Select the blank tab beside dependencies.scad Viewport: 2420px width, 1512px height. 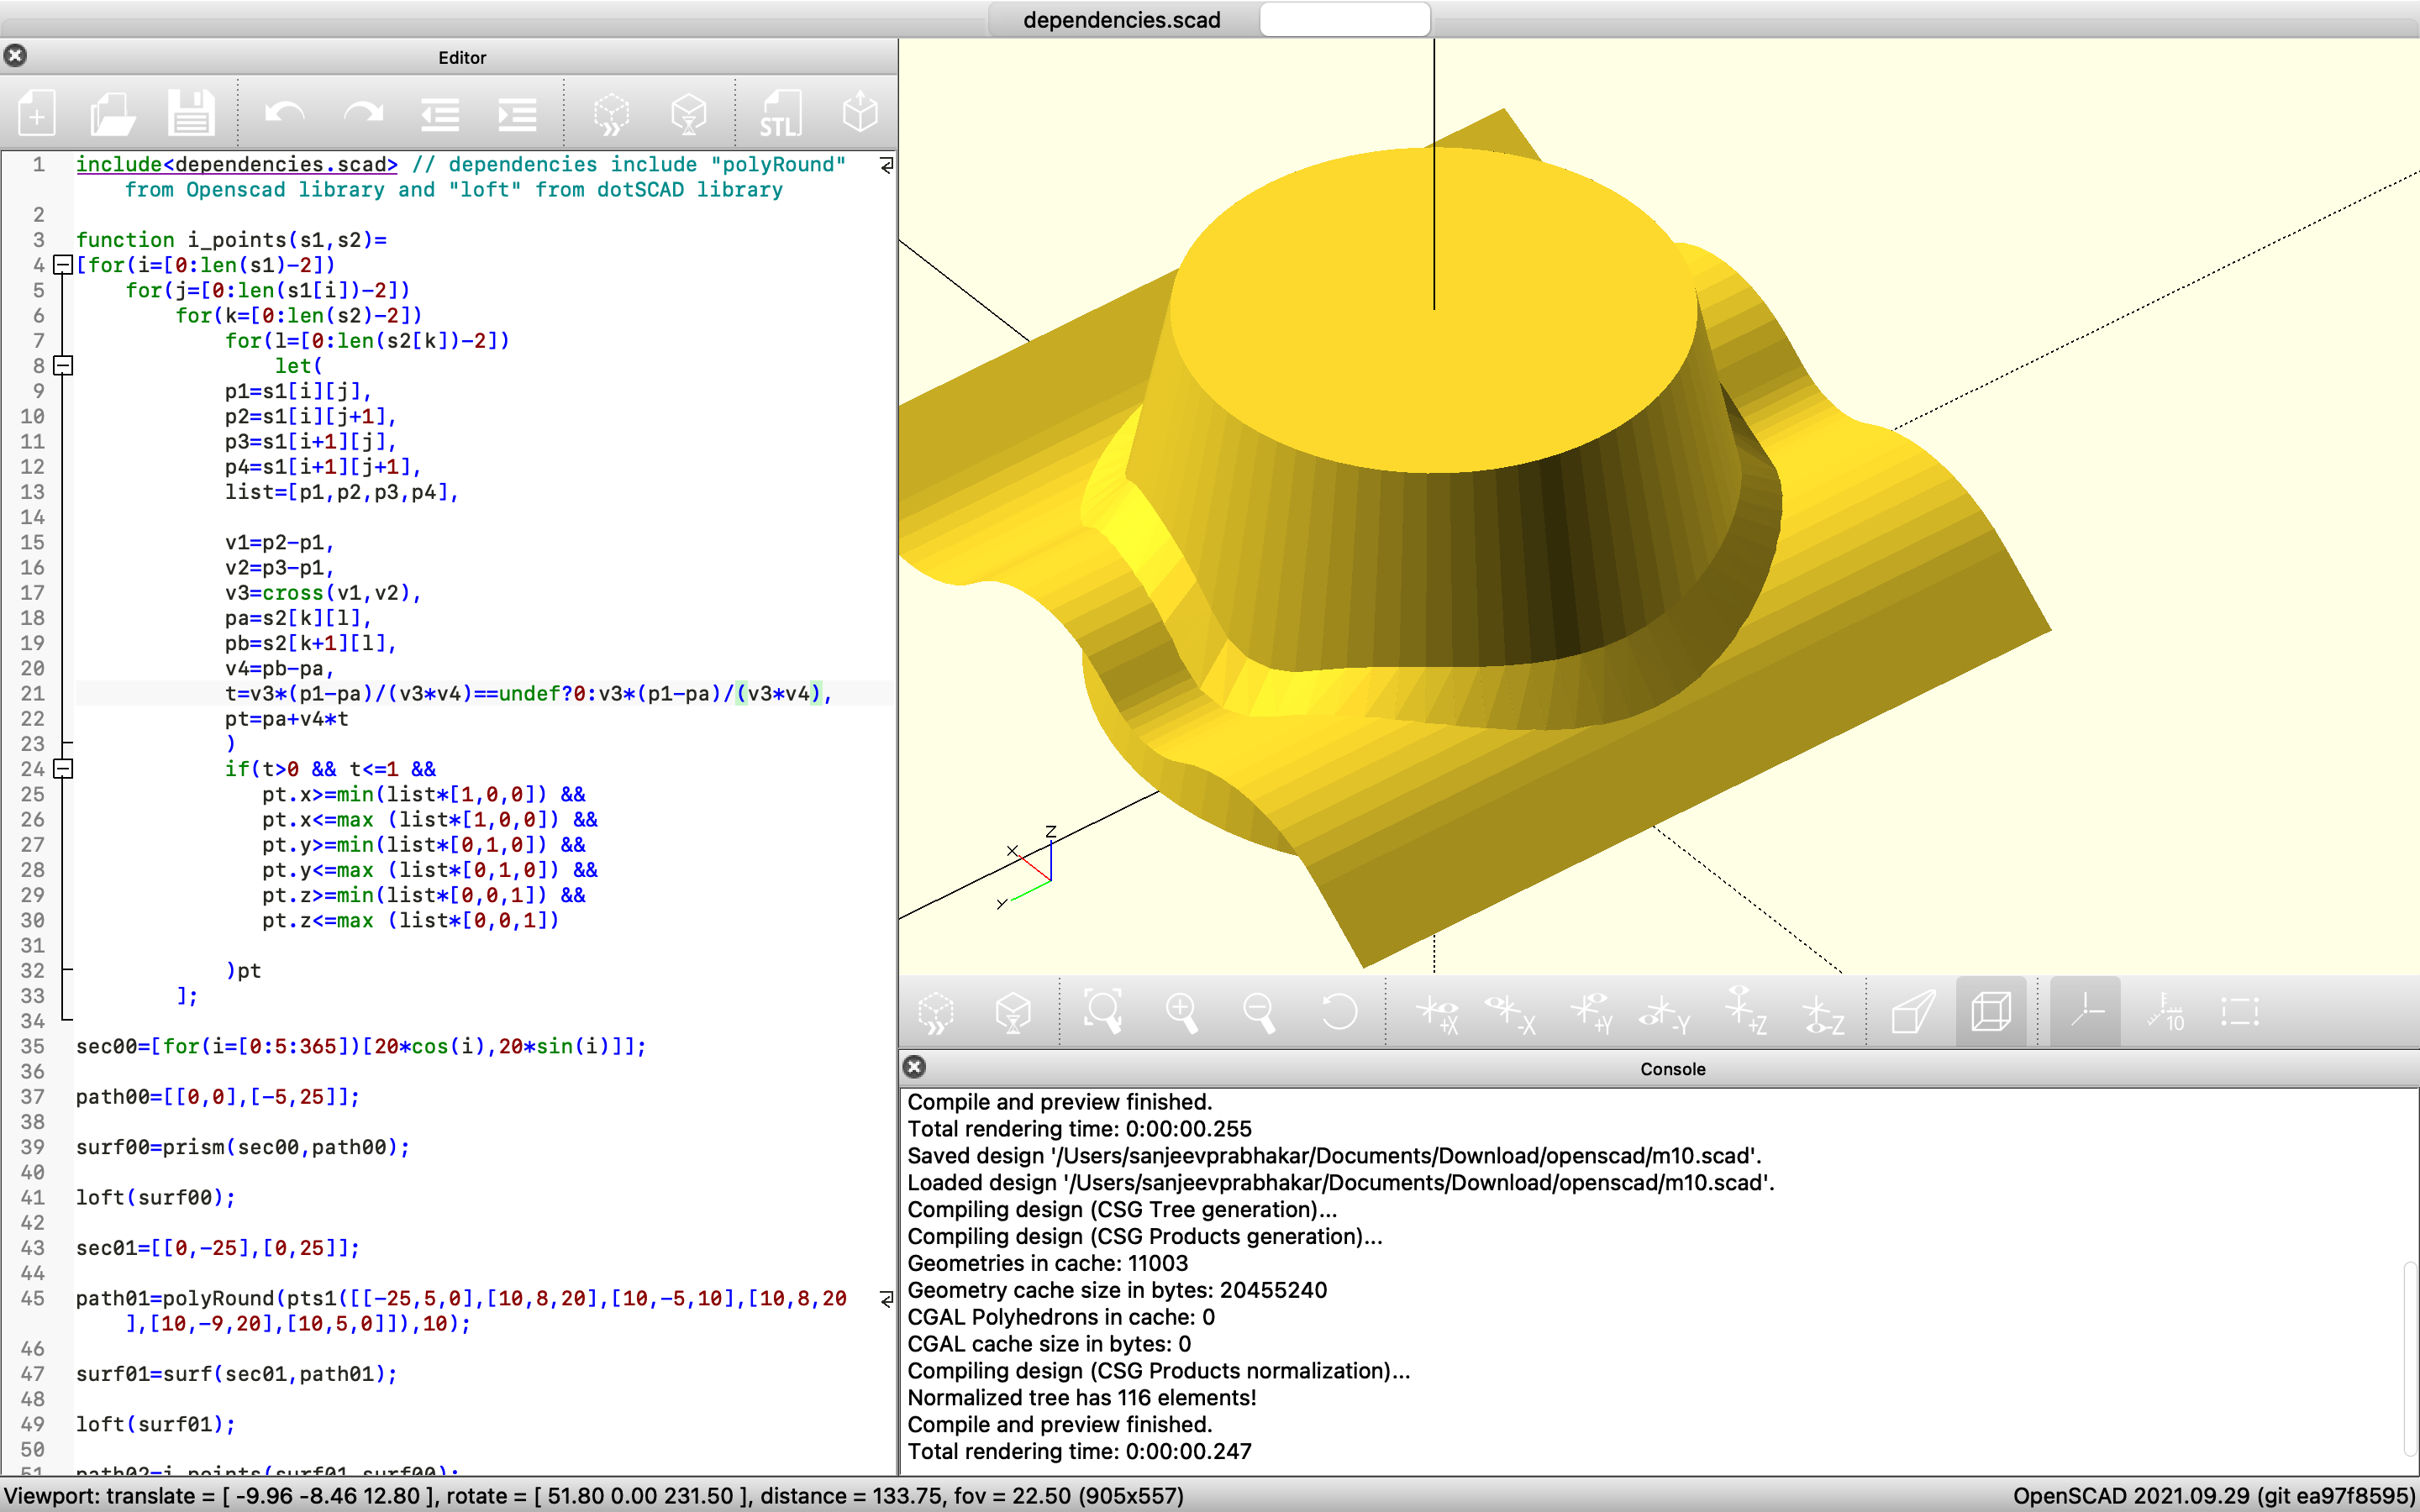(1344, 20)
